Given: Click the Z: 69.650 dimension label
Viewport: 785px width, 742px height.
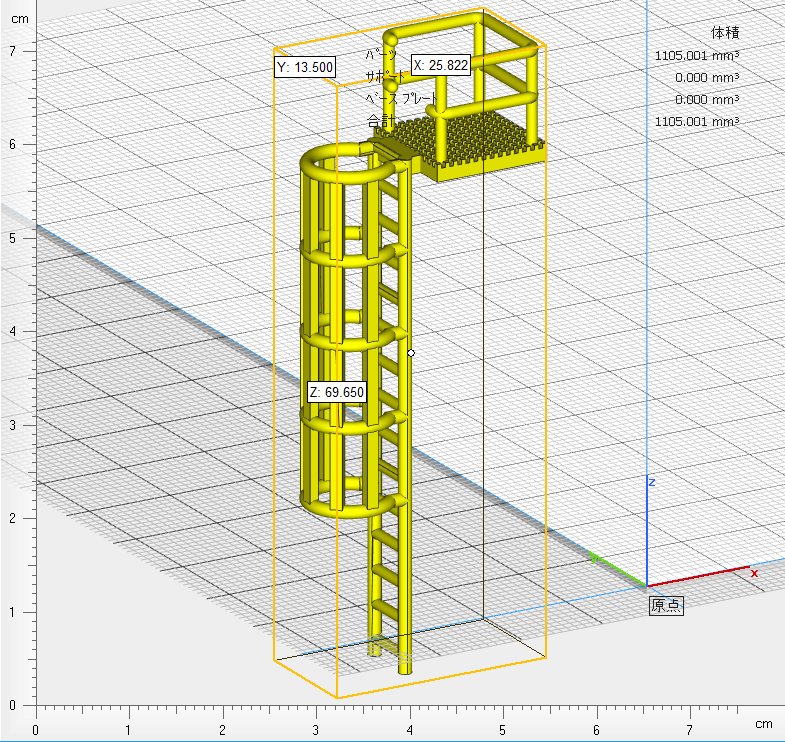Looking at the screenshot, I should (336, 392).
